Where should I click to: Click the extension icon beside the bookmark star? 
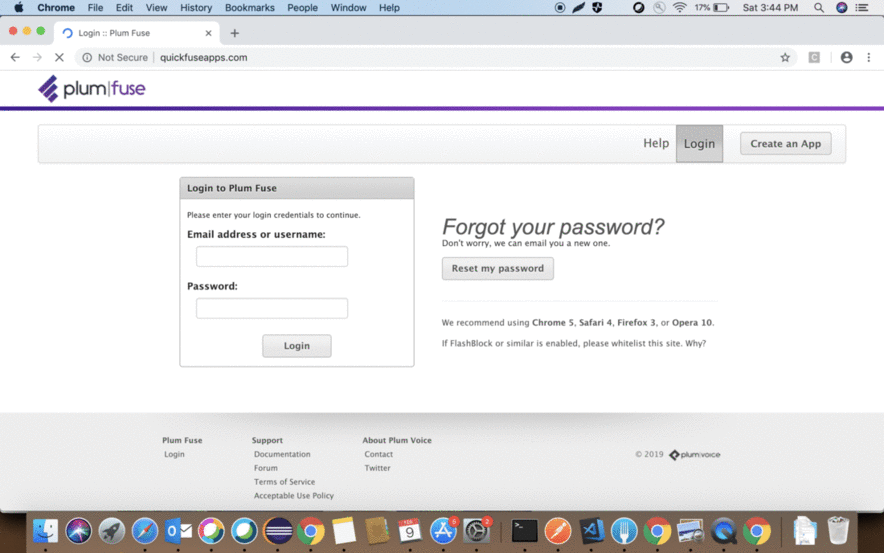click(x=814, y=57)
